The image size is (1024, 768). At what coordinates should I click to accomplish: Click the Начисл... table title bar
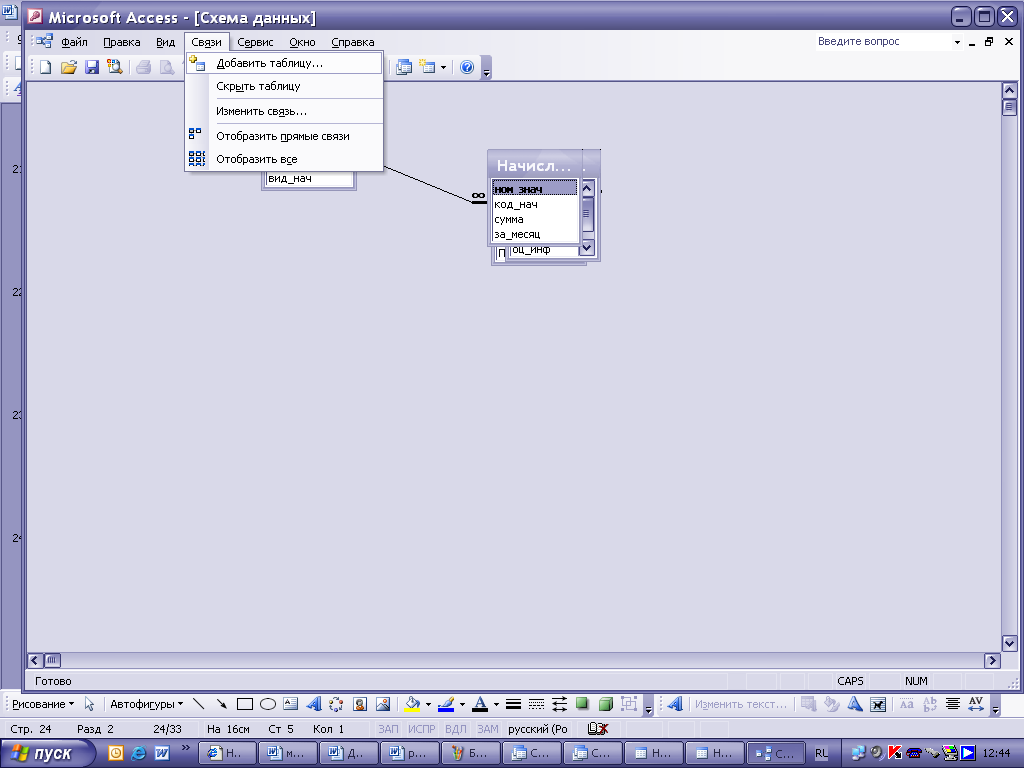pyautogui.click(x=535, y=165)
